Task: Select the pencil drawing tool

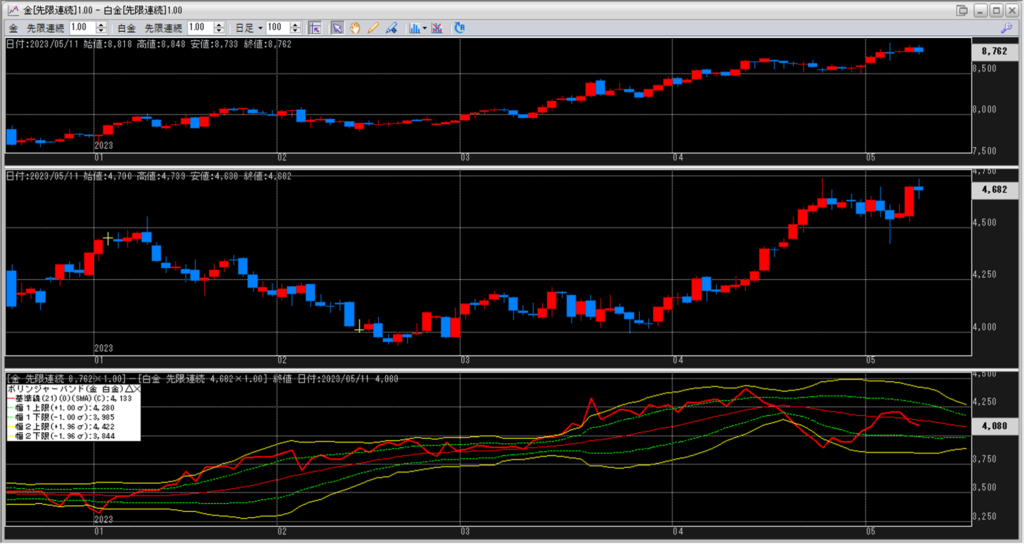Action: point(373,27)
